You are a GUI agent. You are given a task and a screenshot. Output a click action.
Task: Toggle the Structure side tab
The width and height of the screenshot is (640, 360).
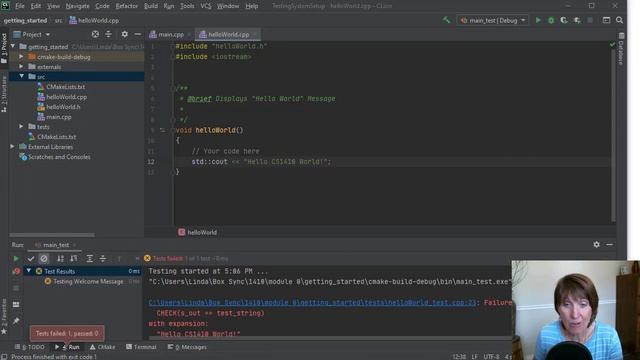[4, 94]
